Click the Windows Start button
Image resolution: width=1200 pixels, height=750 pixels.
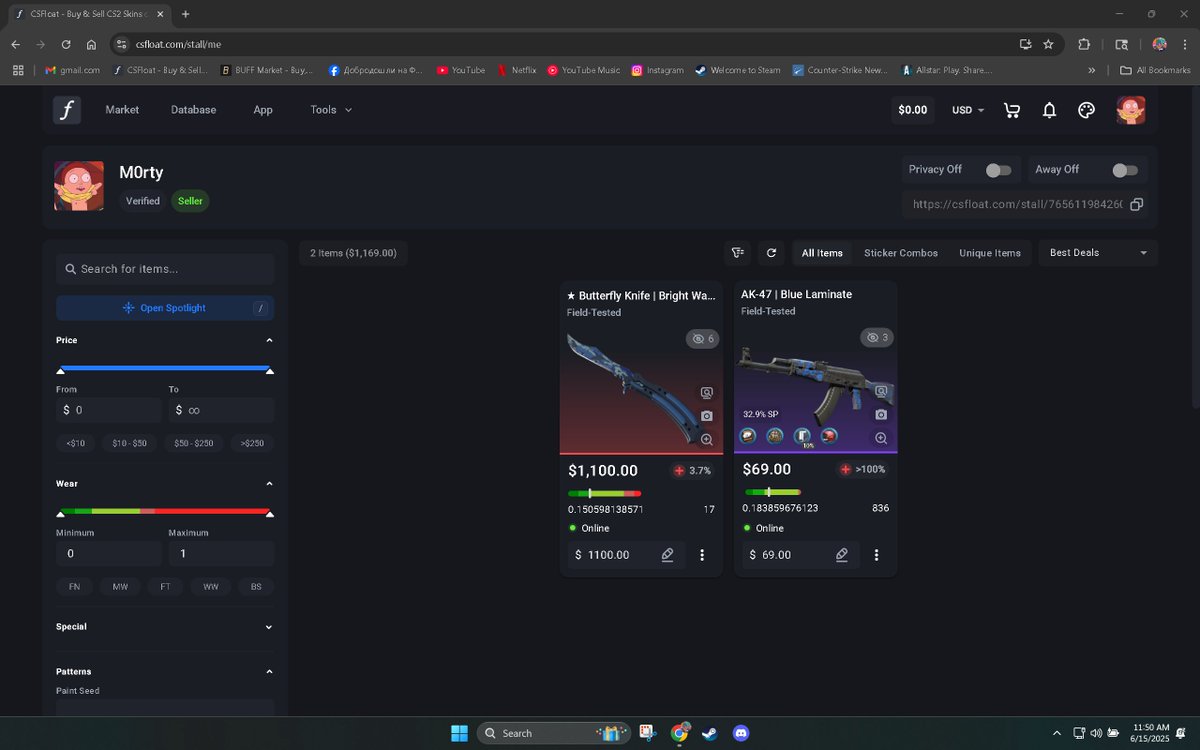(459, 733)
